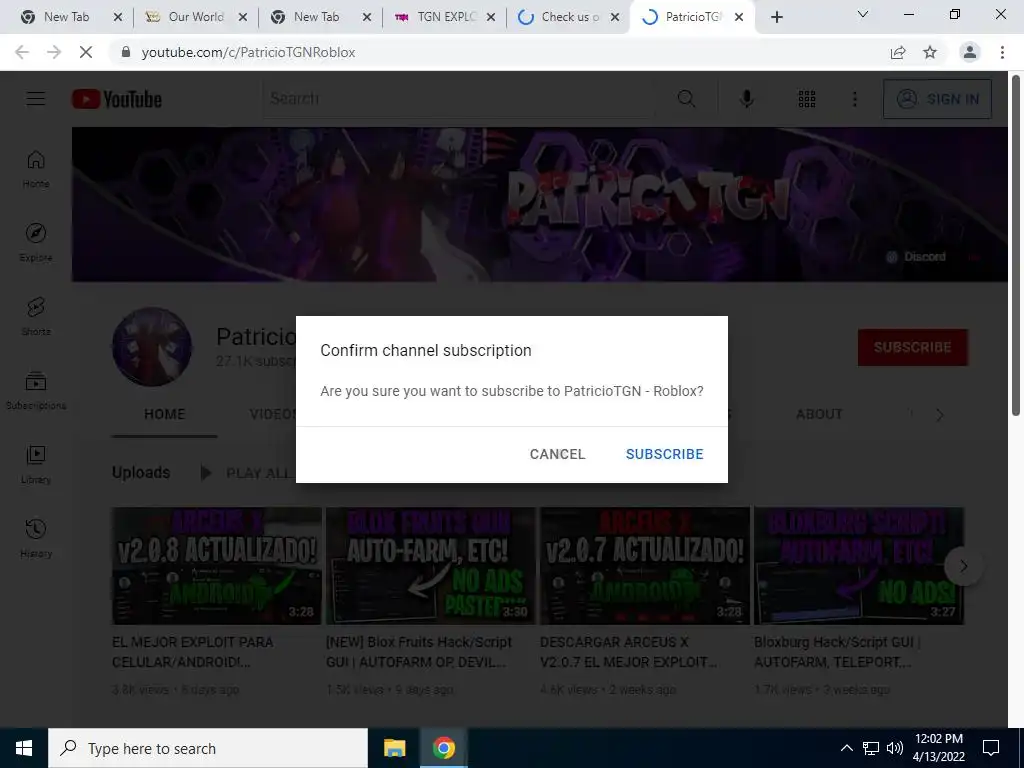
Task: Open Arceus X v2.0.8 Actualizado thumbnail
Action: (217, 566)
